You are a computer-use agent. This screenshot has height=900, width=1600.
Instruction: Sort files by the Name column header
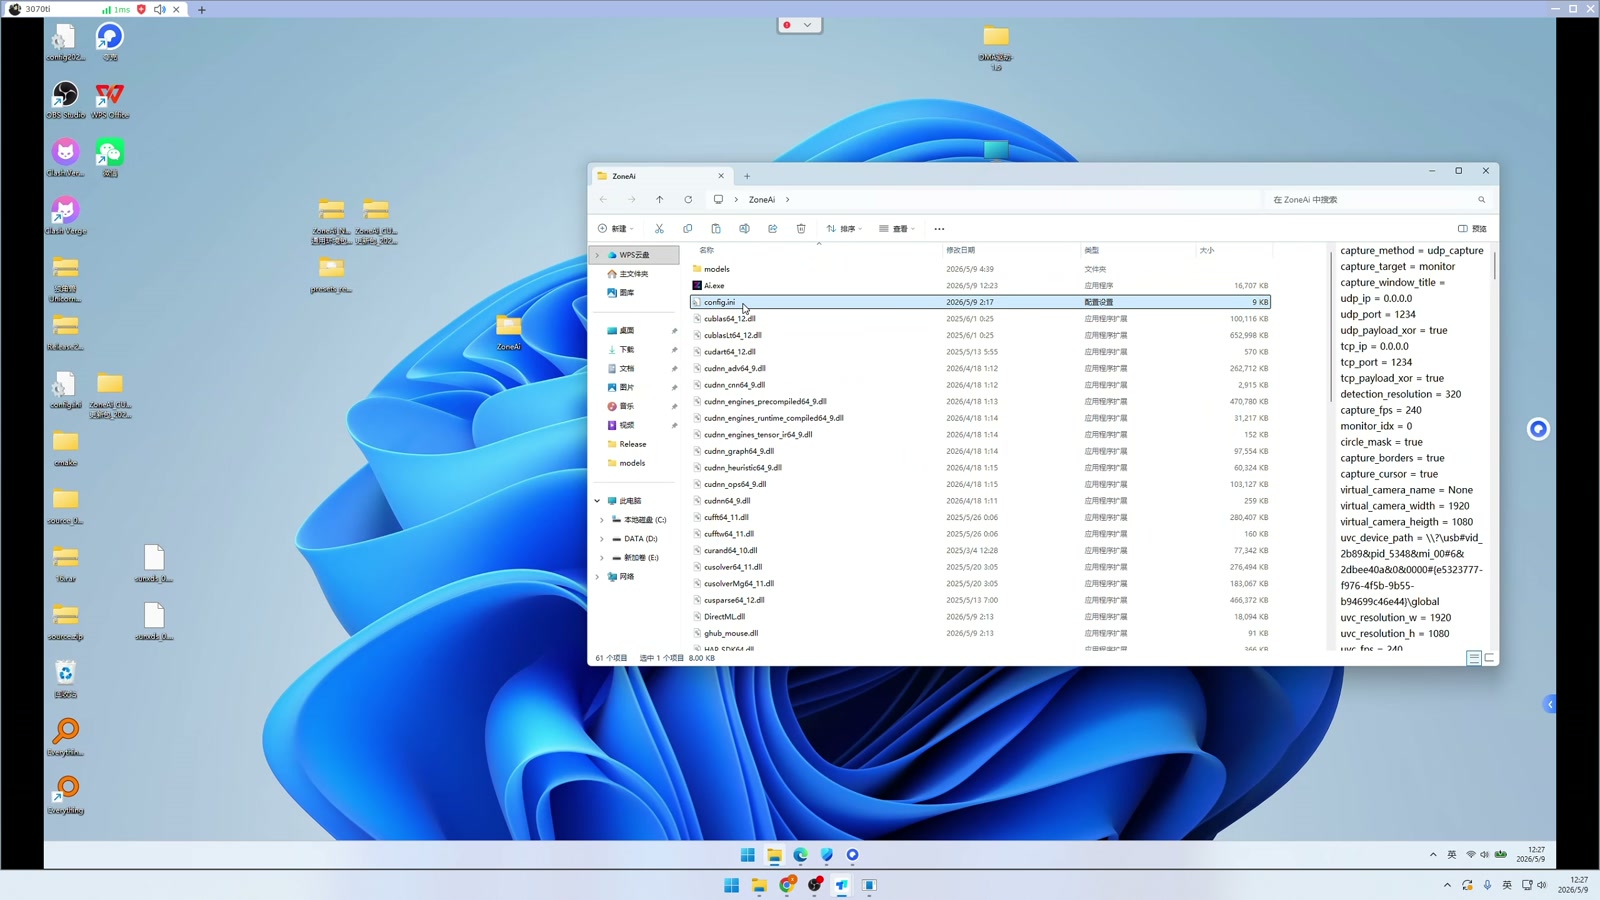coord(707,250)
